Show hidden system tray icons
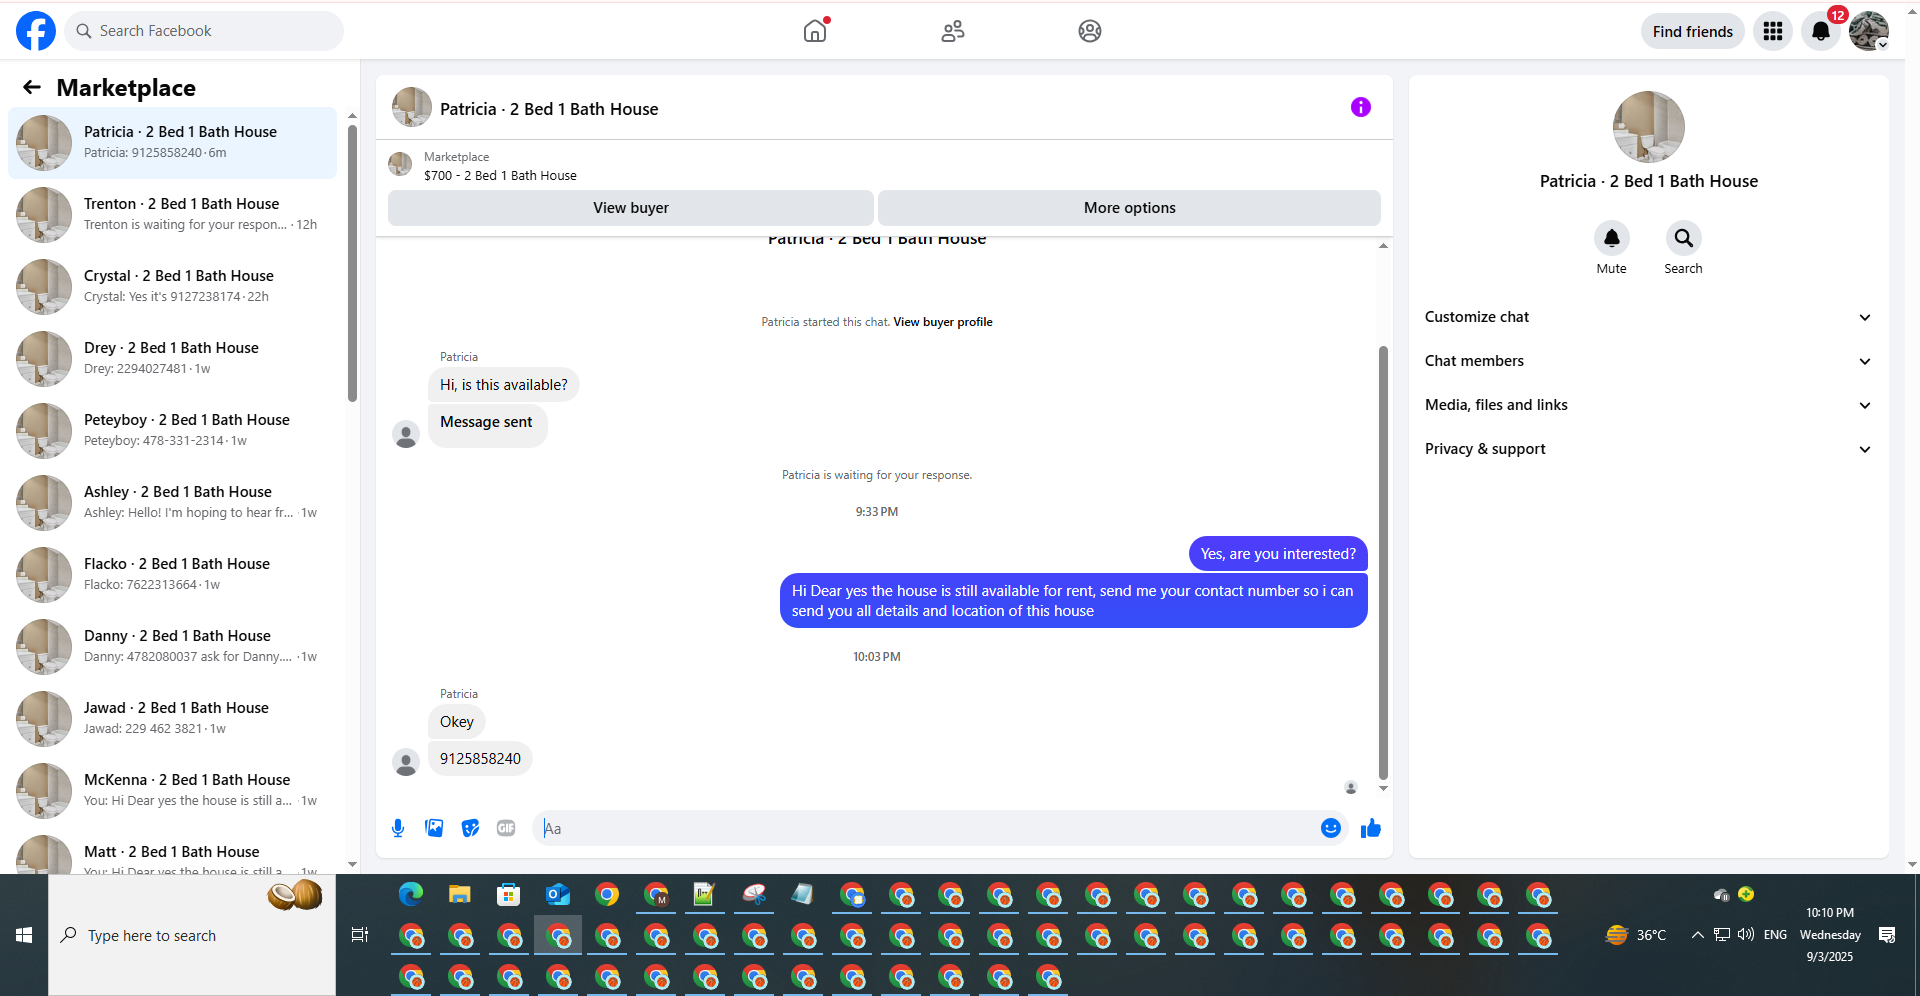 coord(1697,935)
